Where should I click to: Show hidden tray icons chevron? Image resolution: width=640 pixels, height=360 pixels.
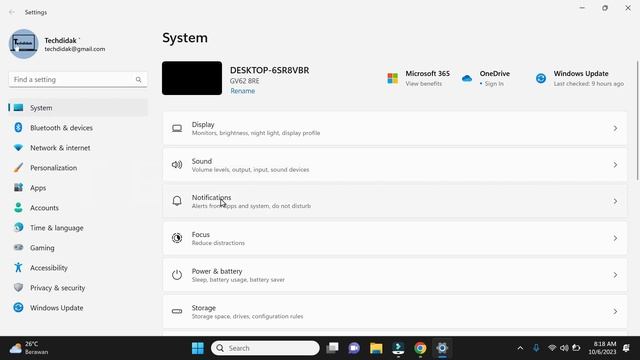point(520,348)
